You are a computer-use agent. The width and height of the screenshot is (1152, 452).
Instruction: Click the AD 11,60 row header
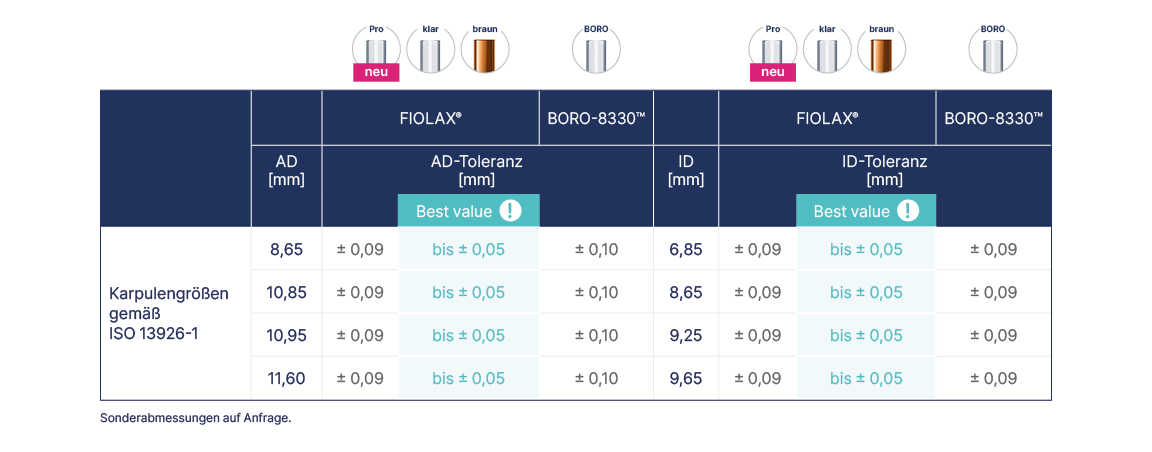(288, 378)
